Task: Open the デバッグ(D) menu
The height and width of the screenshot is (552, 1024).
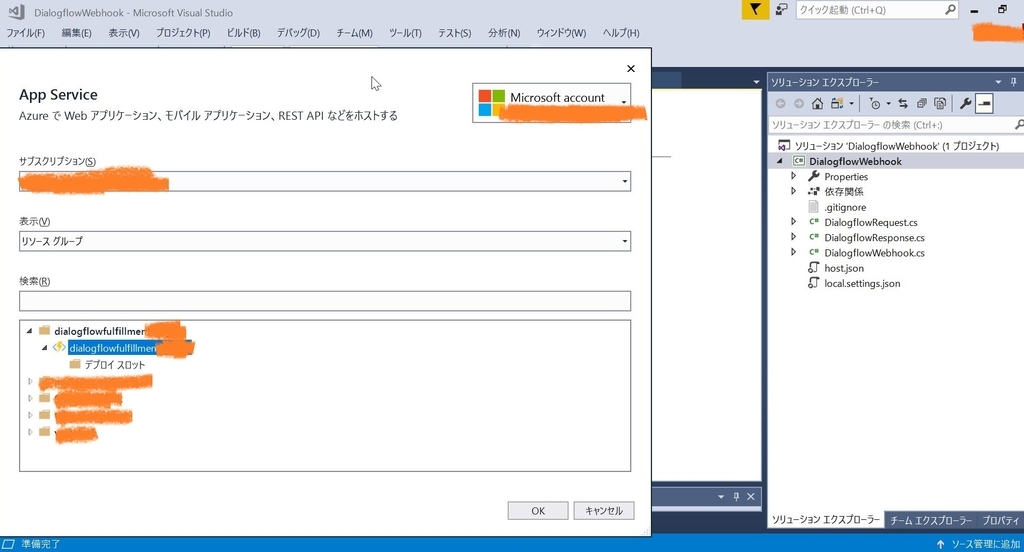Action: pyautogui.click(x=298, y=33)
